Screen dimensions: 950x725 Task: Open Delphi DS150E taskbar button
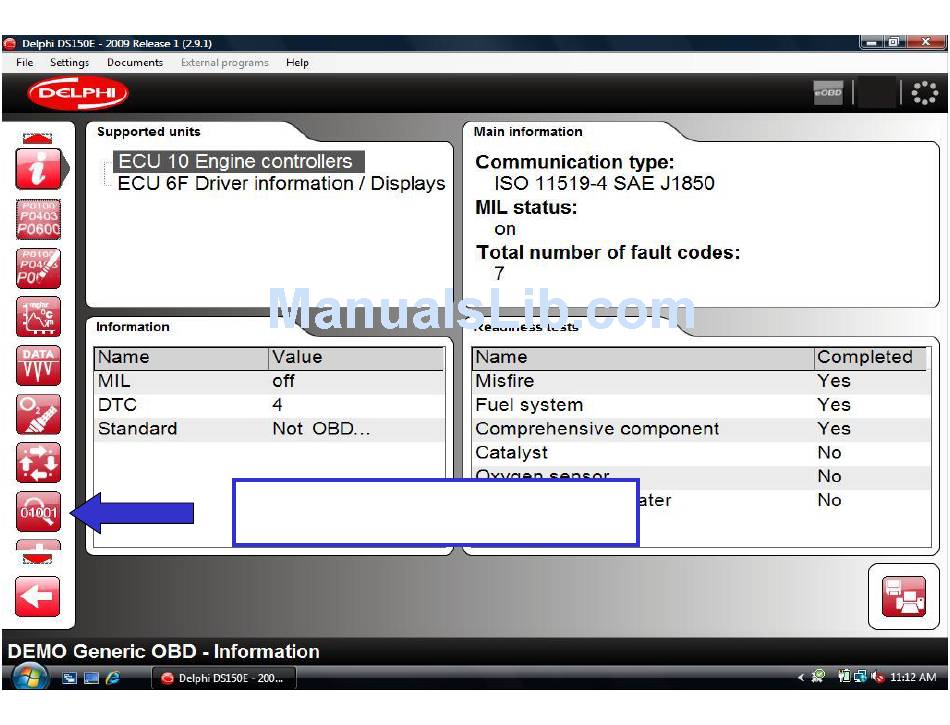tap(224, 678)
